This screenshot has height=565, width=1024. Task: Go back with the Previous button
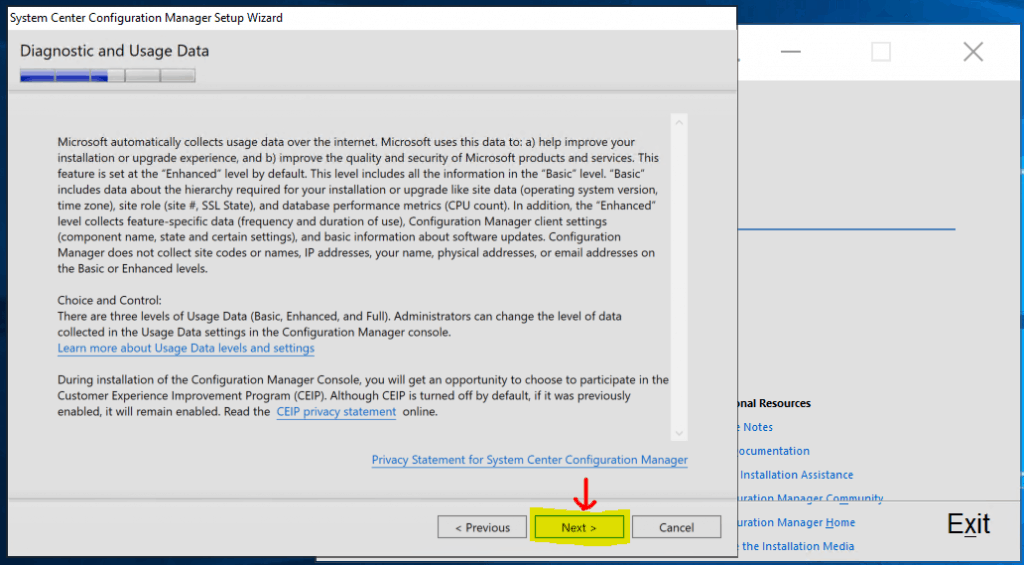482,527
